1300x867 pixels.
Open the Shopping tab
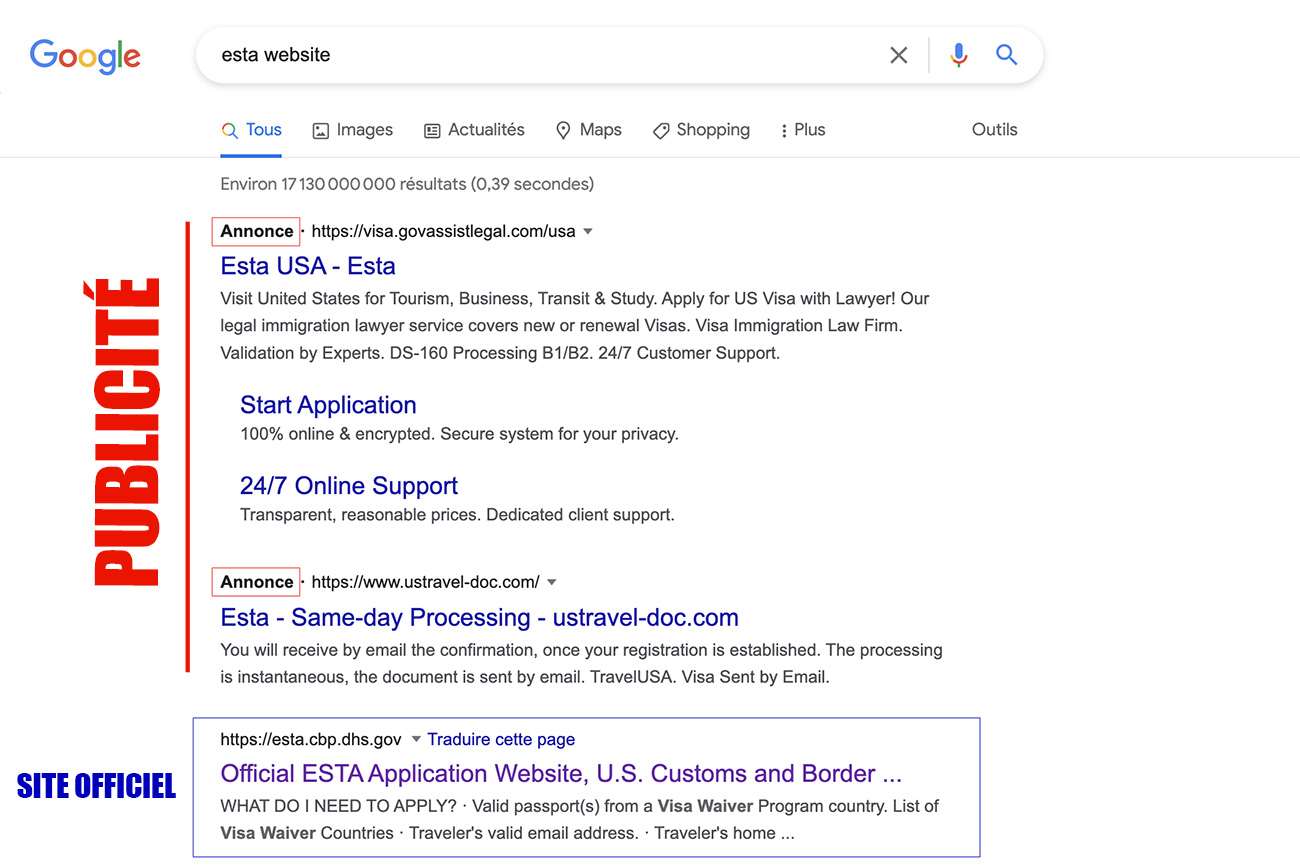(x=701, y=130)
